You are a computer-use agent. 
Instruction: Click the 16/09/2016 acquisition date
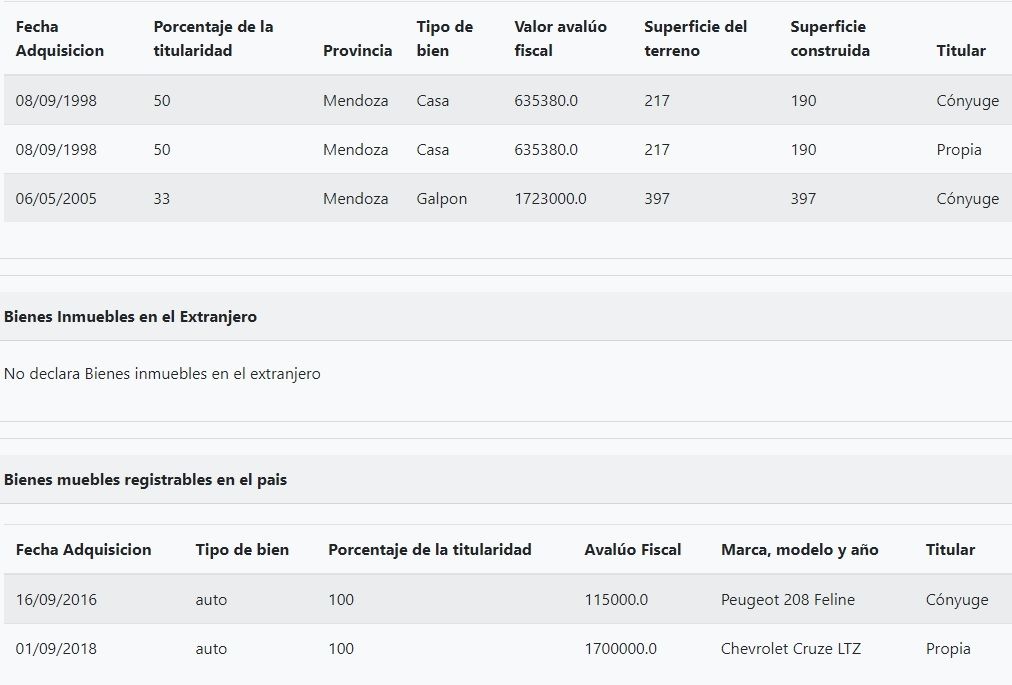pyautogui.click(x=56, y=600)
